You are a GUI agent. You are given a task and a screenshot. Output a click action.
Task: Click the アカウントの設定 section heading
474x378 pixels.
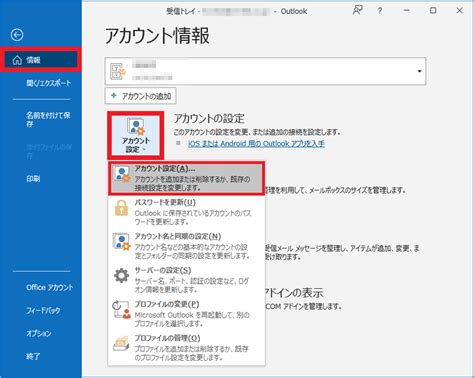(209, 118)
